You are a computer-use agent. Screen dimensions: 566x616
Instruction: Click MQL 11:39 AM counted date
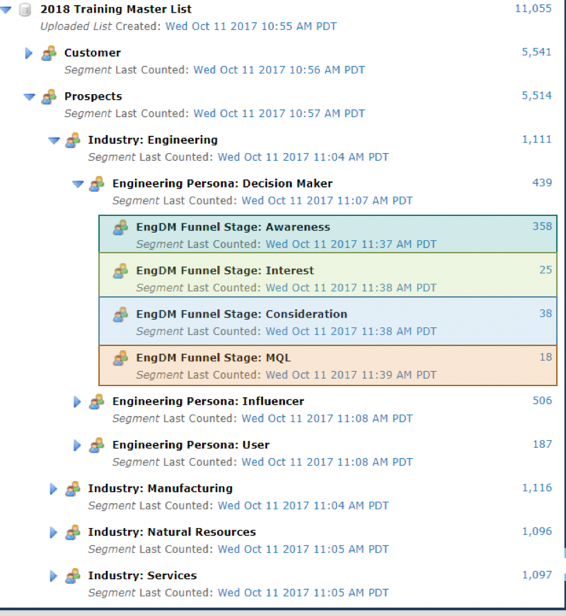[x=351, y=375]
